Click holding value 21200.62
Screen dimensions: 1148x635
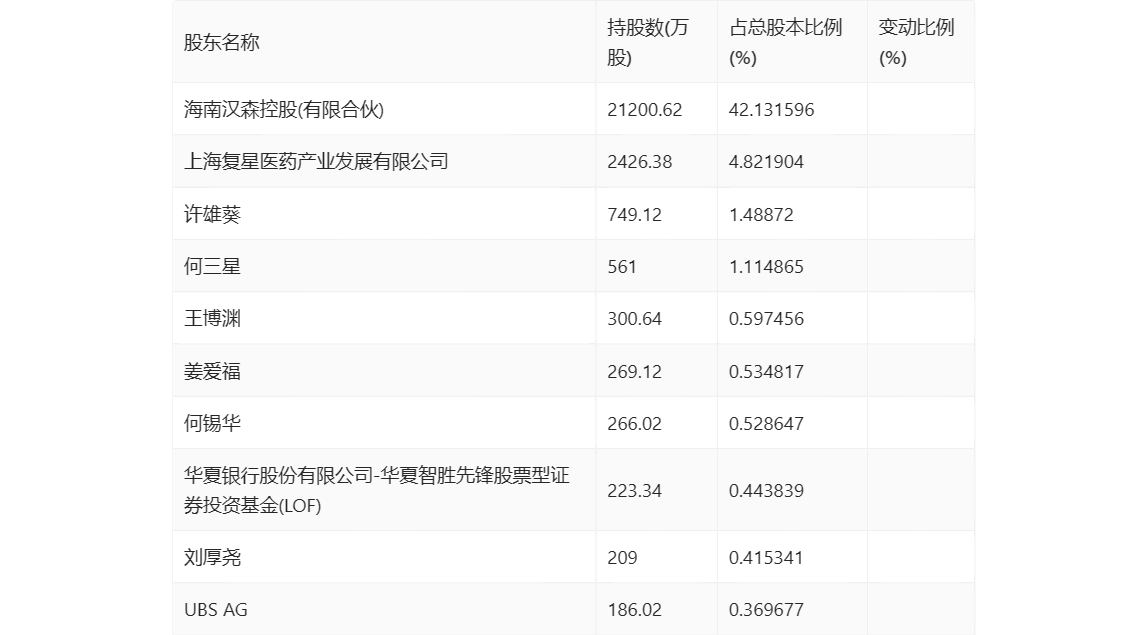(644, 110)
